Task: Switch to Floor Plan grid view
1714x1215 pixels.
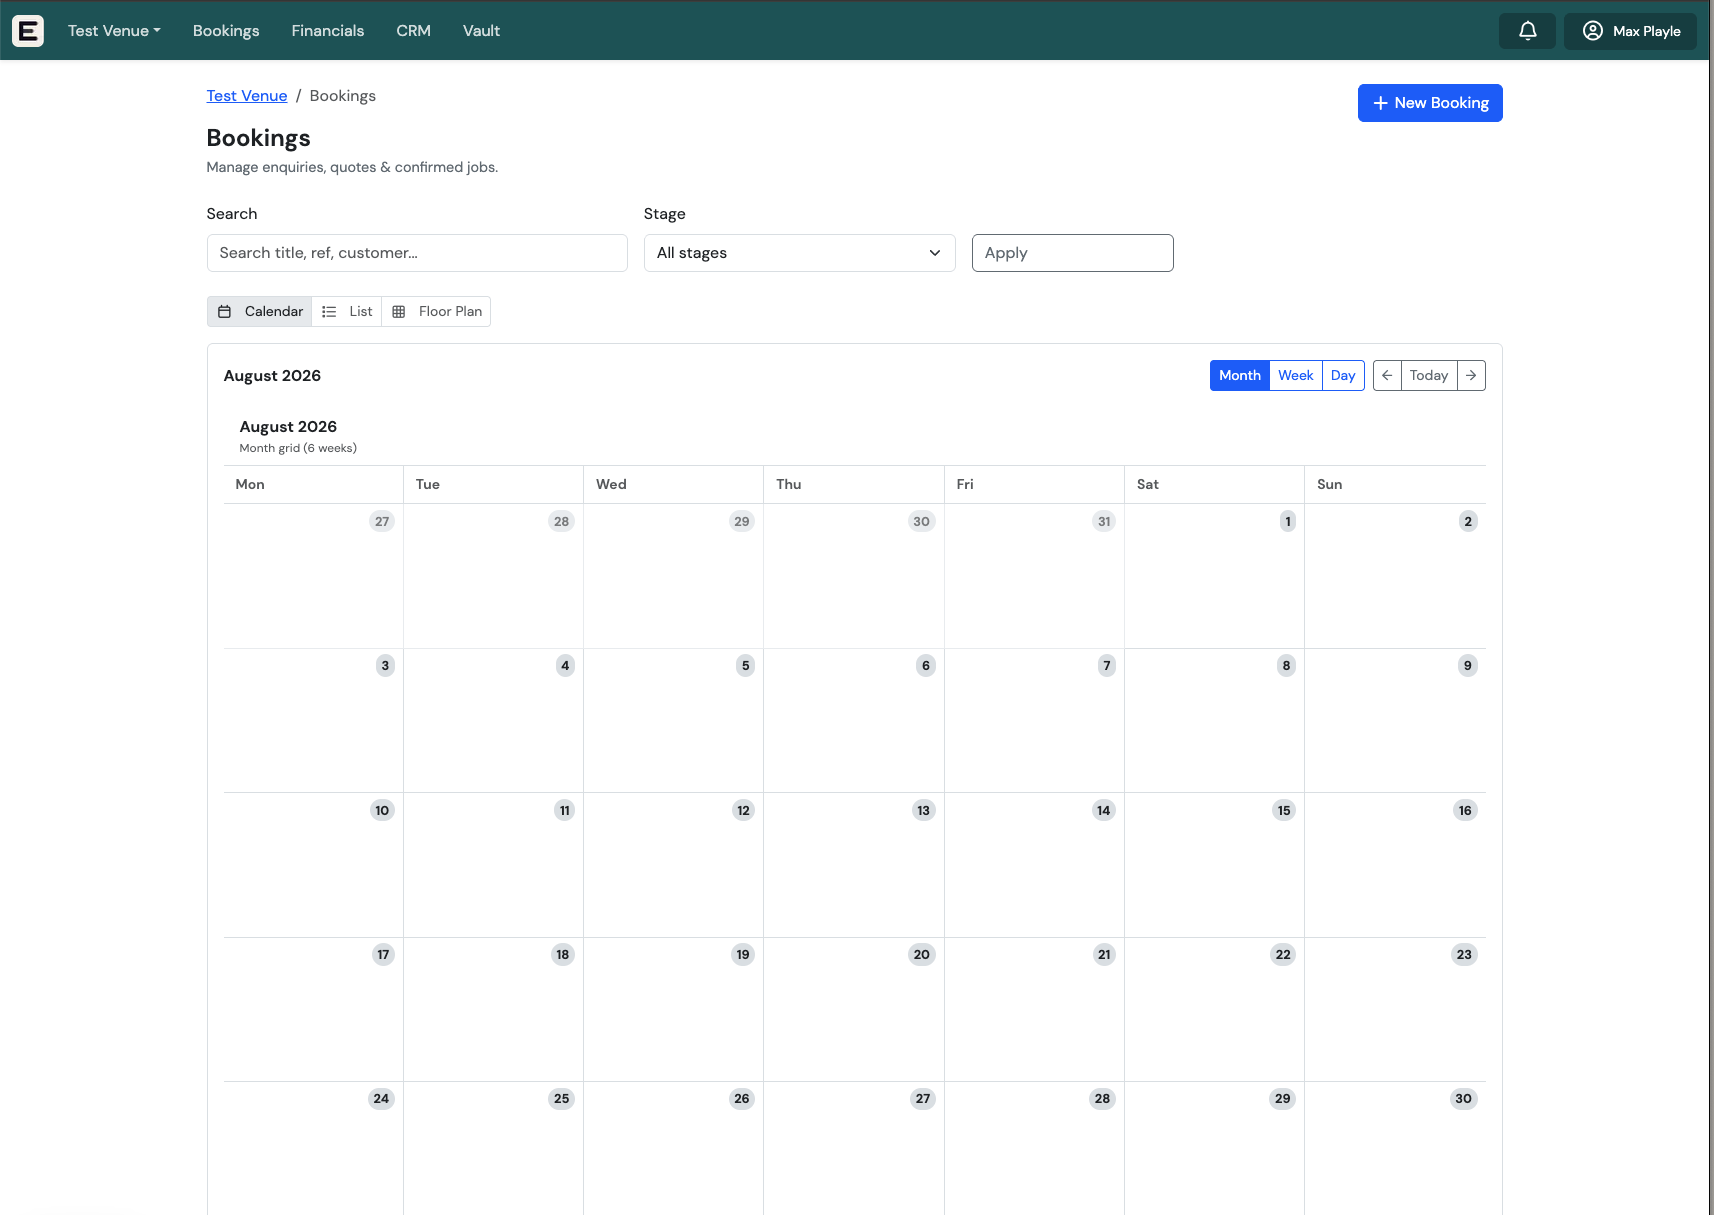Action: click(436, 312)
